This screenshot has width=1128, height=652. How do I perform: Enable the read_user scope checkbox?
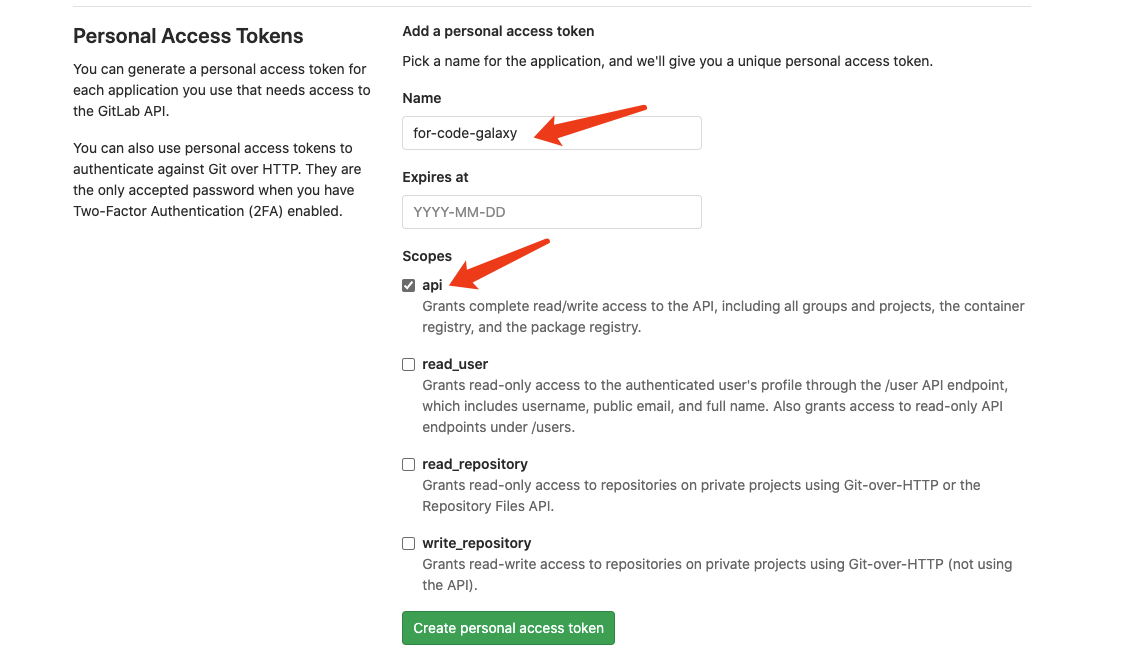click(x=408, y=364)
